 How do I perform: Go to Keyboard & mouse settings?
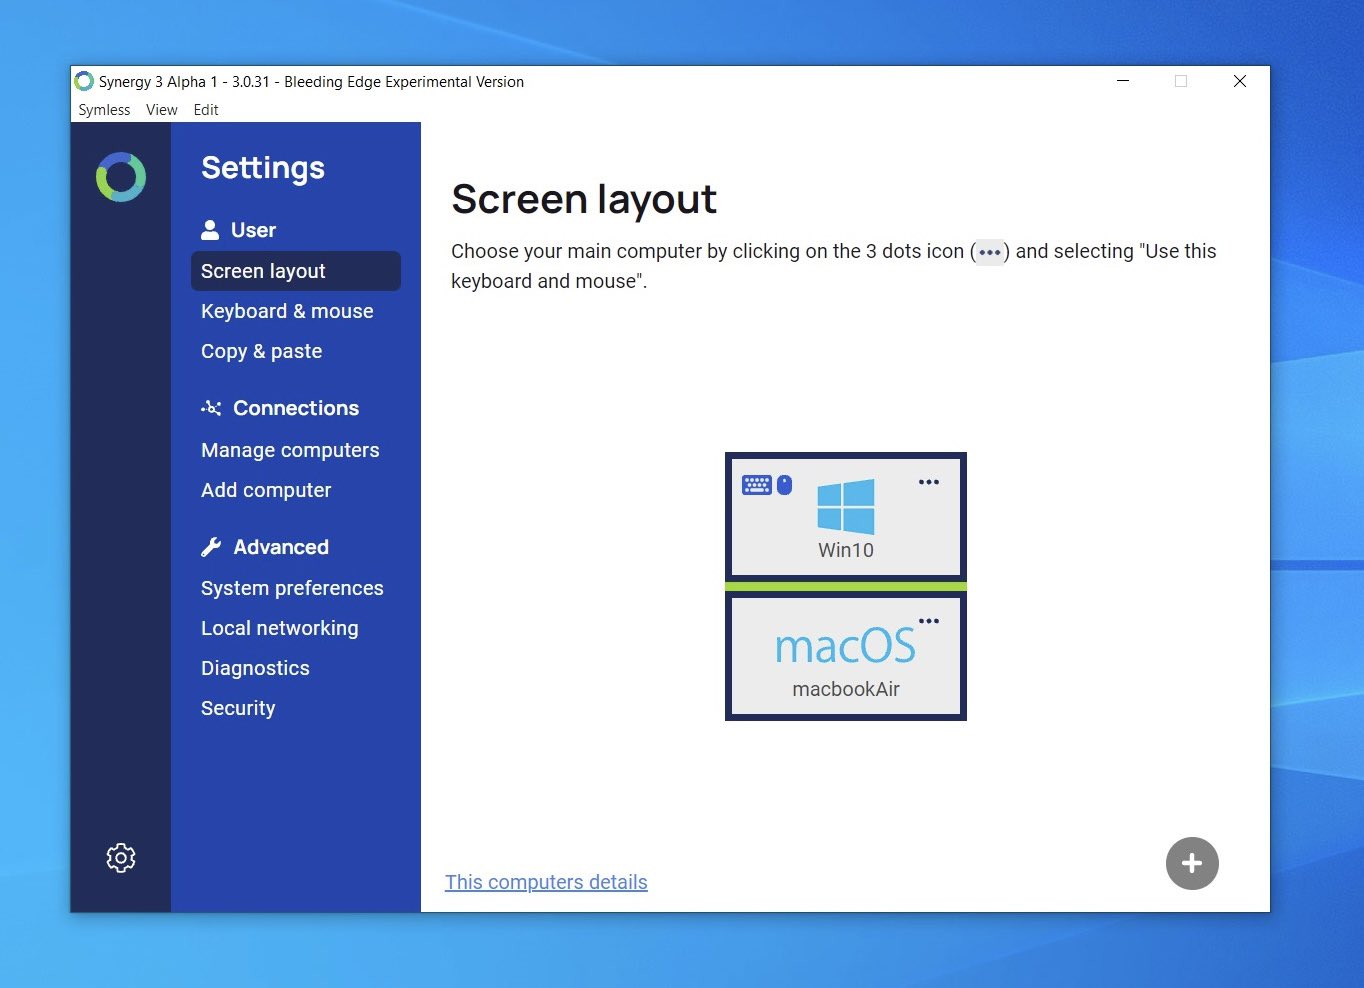coord(287,311)
